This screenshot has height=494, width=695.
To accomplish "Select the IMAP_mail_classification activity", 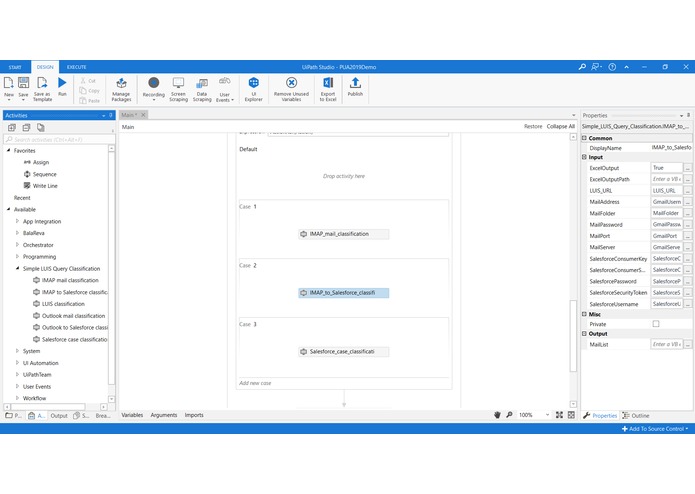I will (344, 234).
